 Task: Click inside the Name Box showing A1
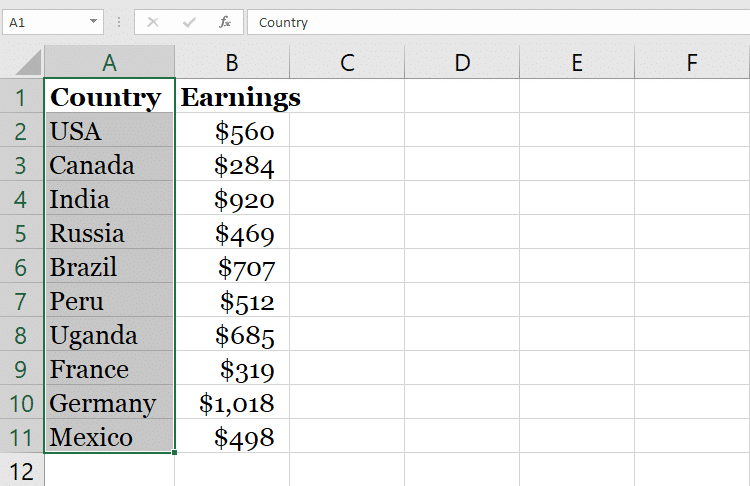(x=45, y=22)
